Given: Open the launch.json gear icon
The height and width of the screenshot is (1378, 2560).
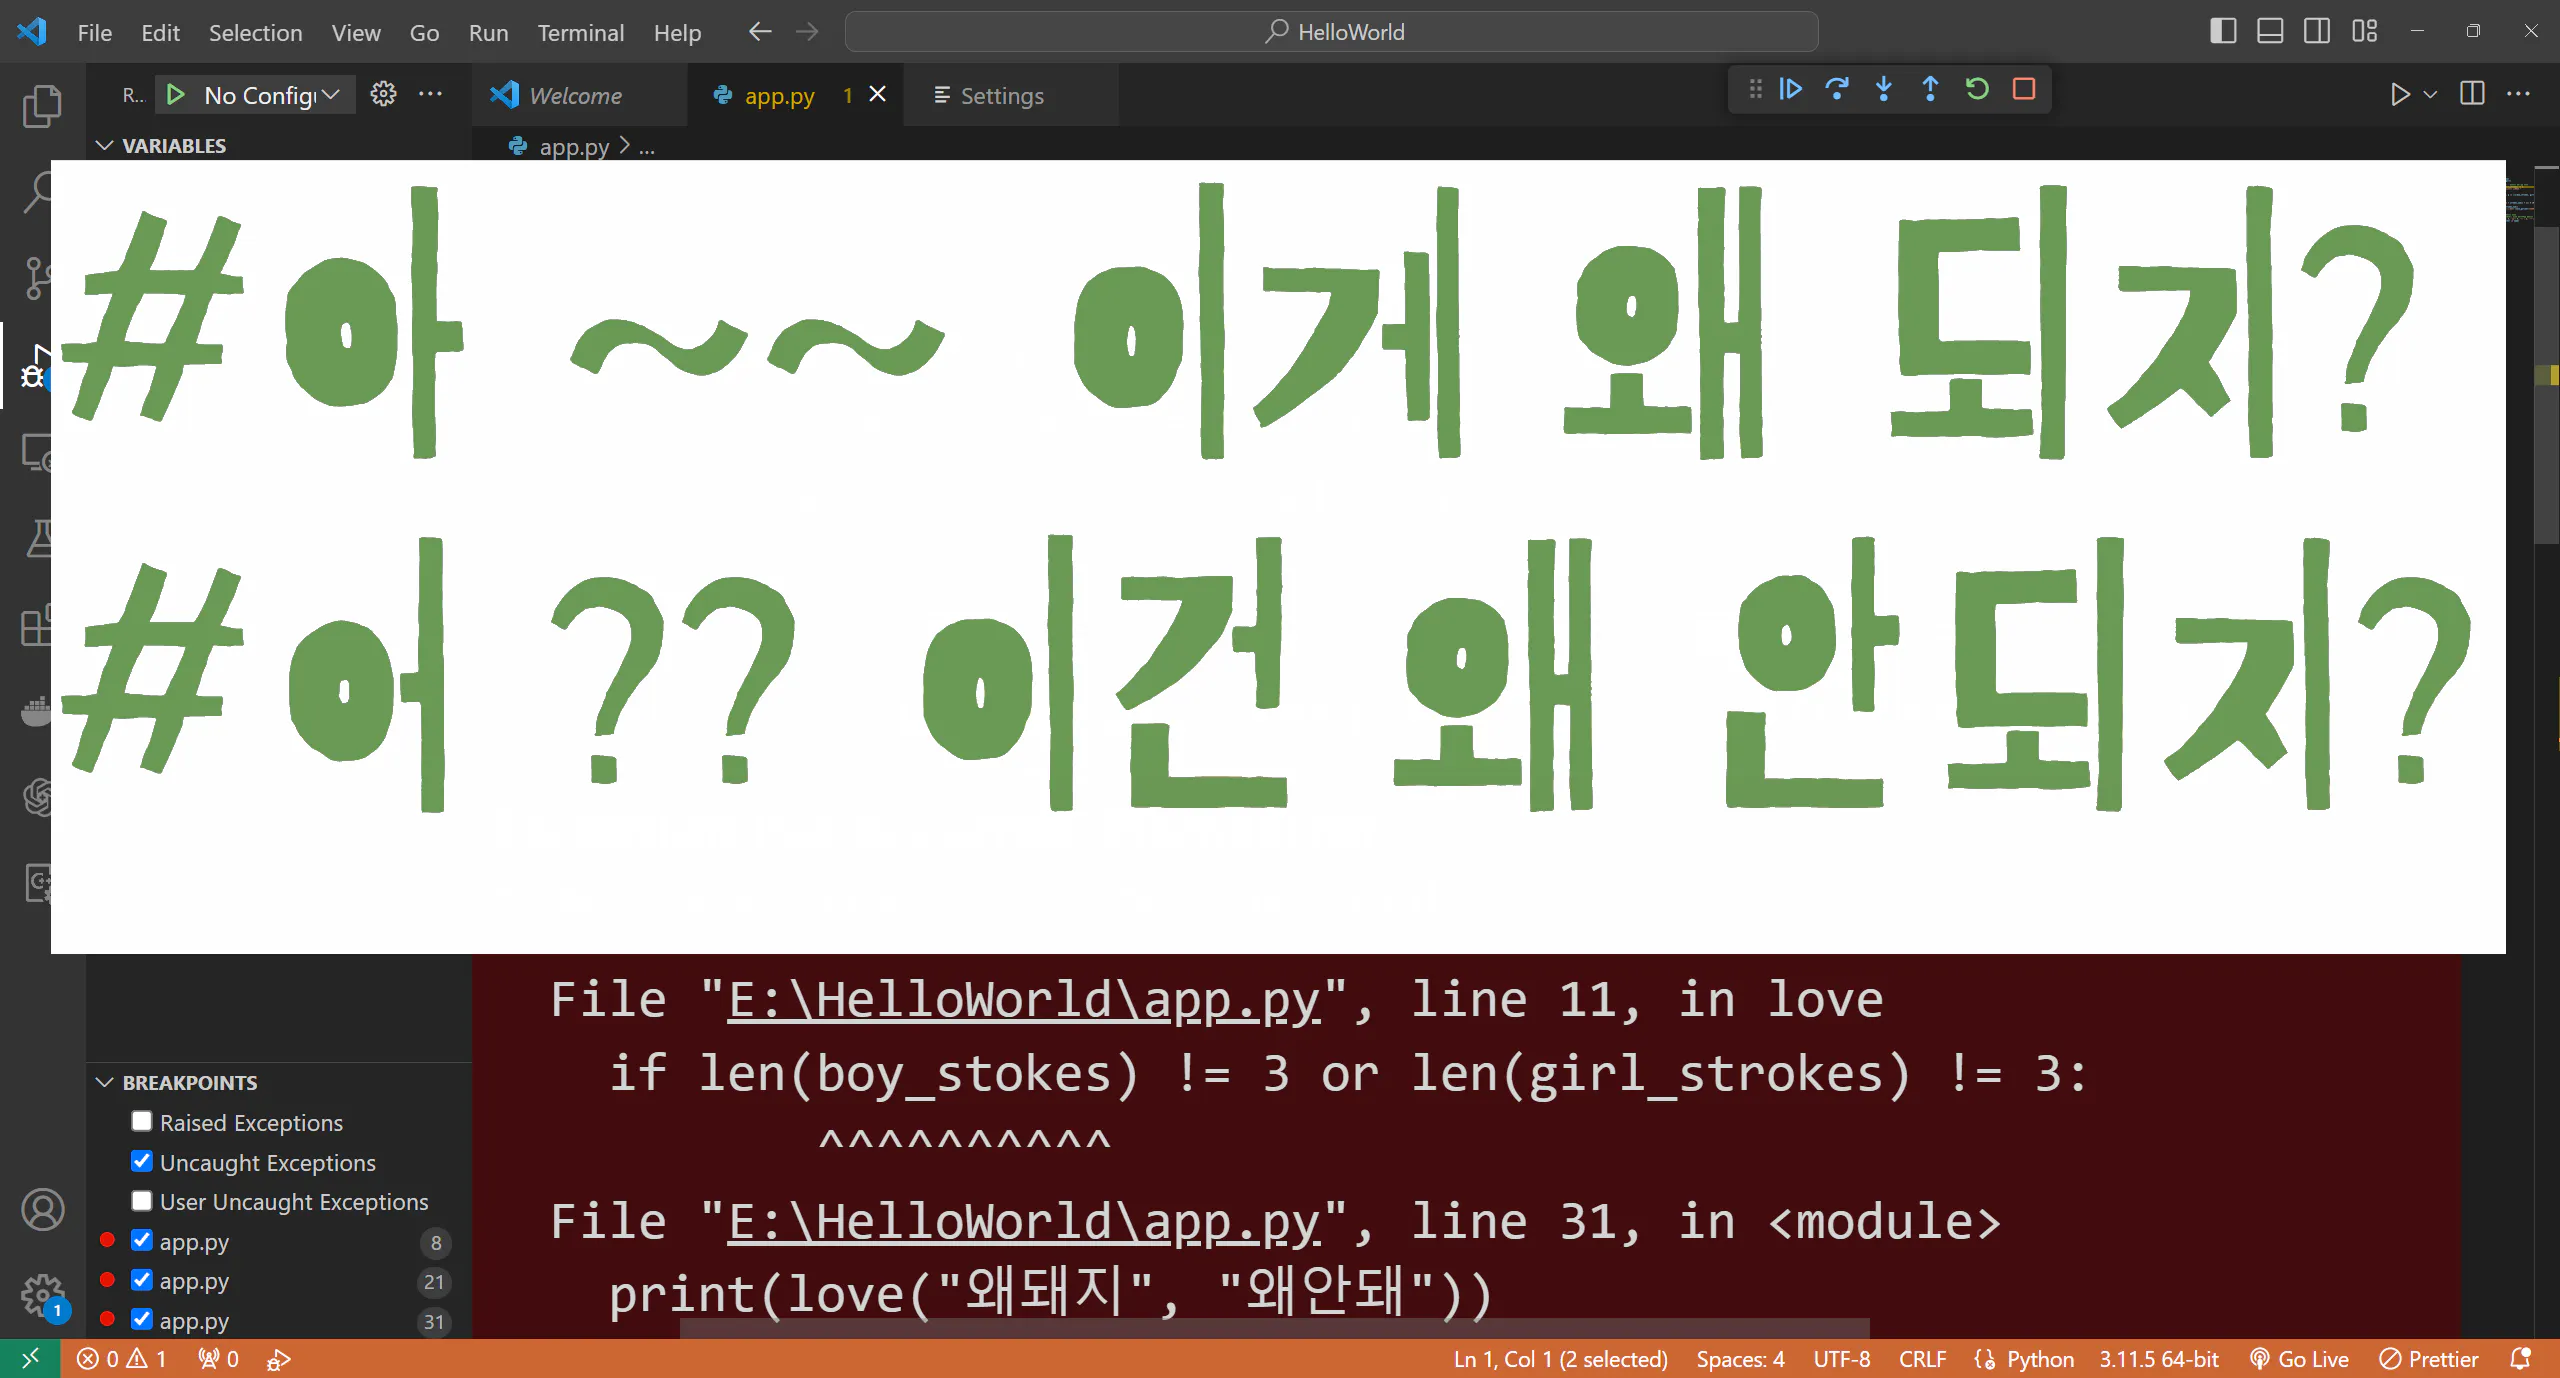Looking at the screenshot, I should click(383, 94).
